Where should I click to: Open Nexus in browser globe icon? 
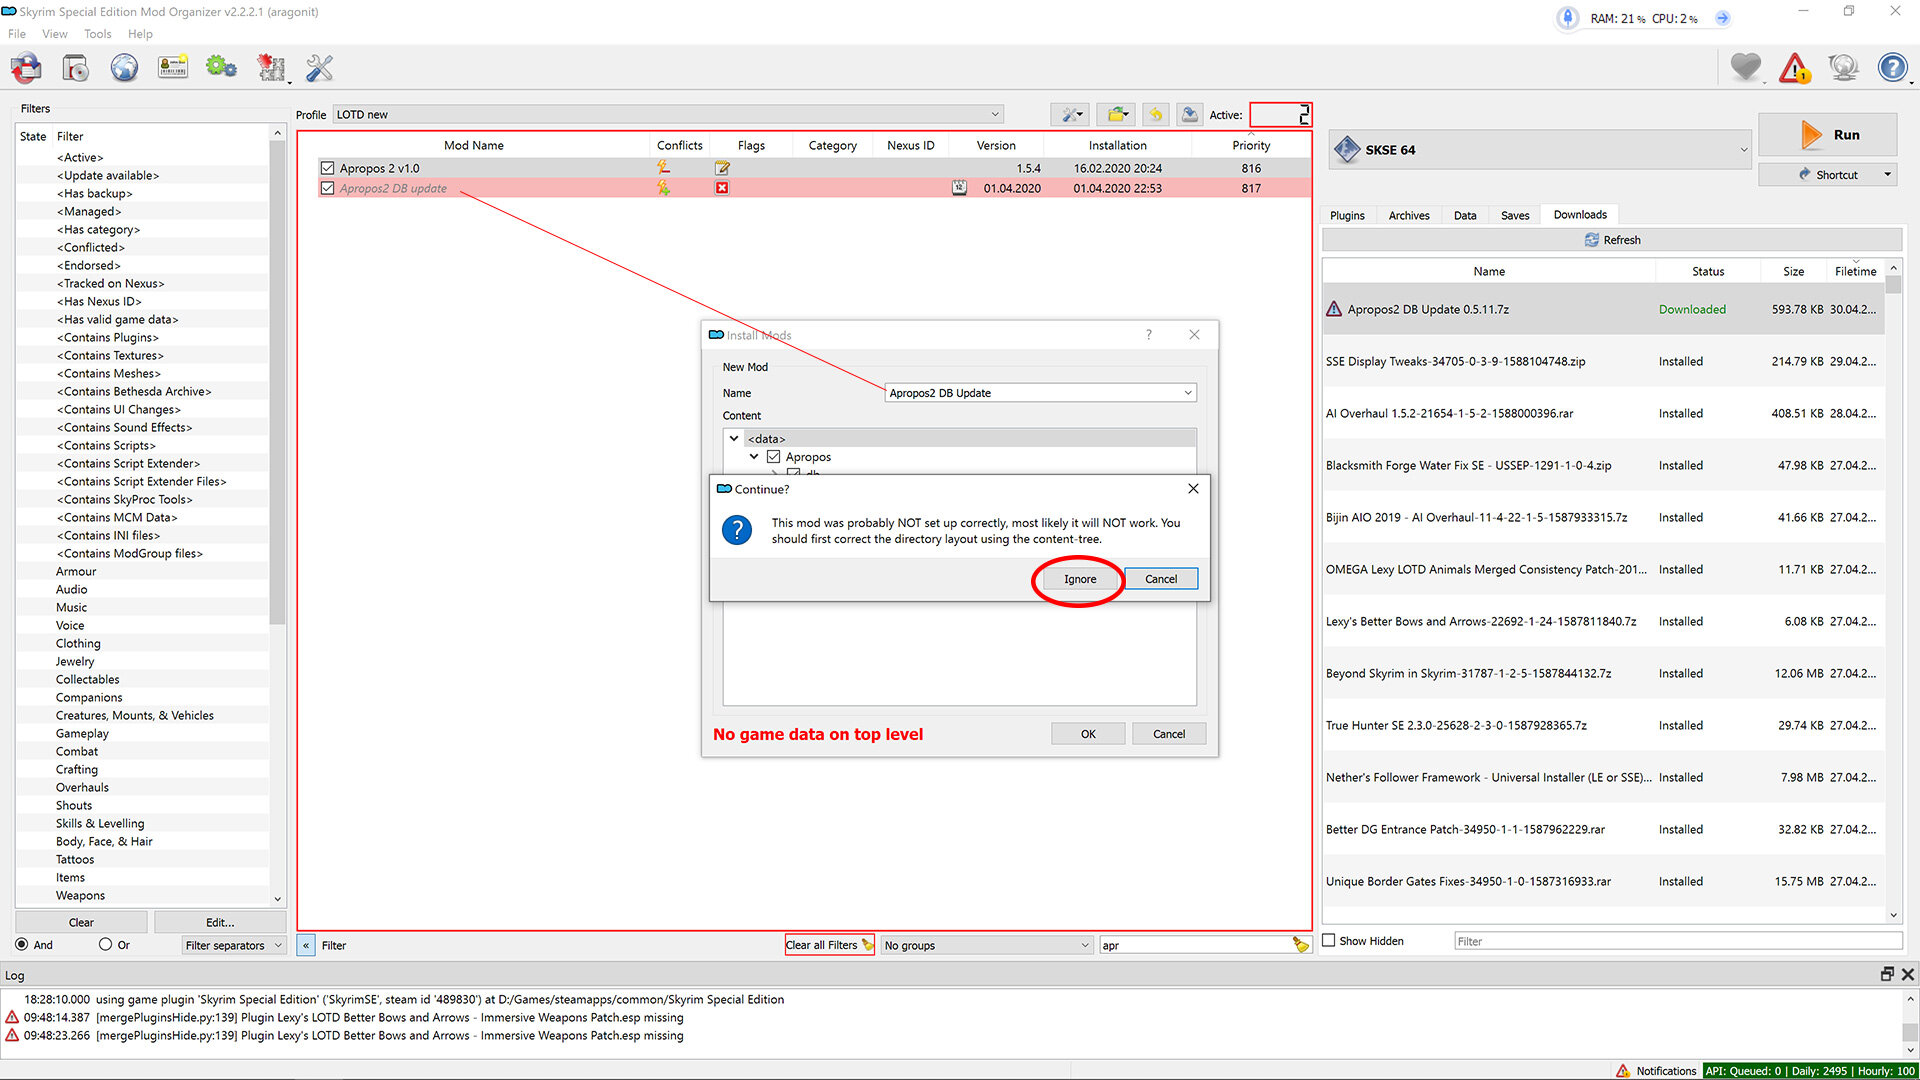point(124,68)
